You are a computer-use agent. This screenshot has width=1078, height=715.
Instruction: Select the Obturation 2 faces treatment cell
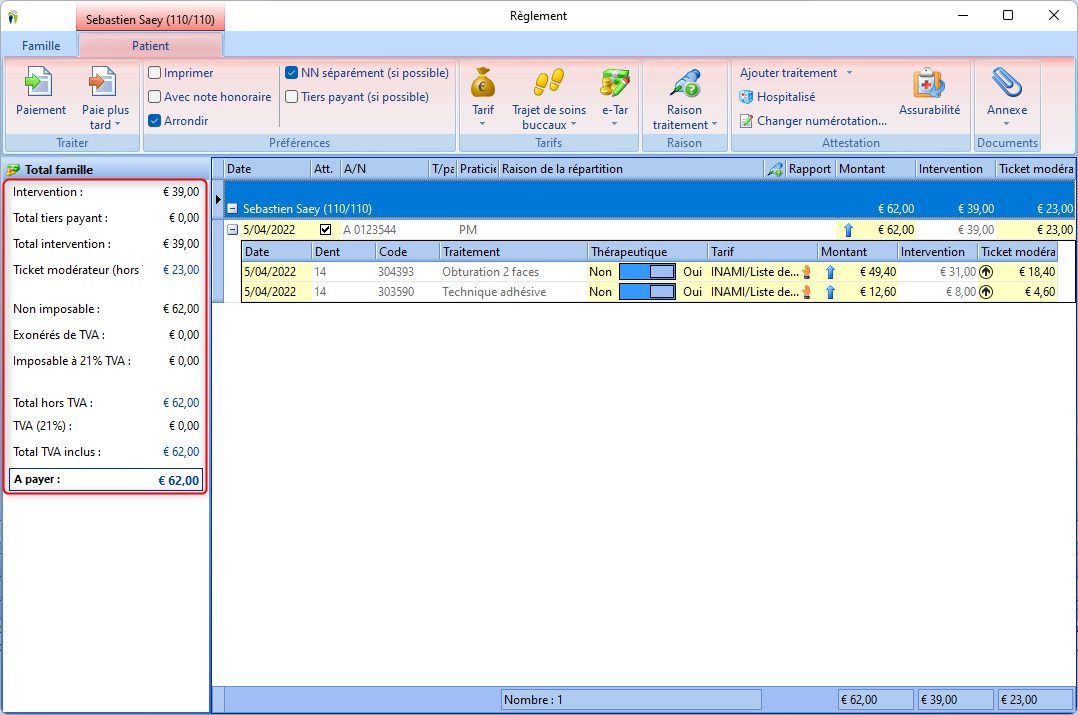pyautogui.click(x=514, y=272)
